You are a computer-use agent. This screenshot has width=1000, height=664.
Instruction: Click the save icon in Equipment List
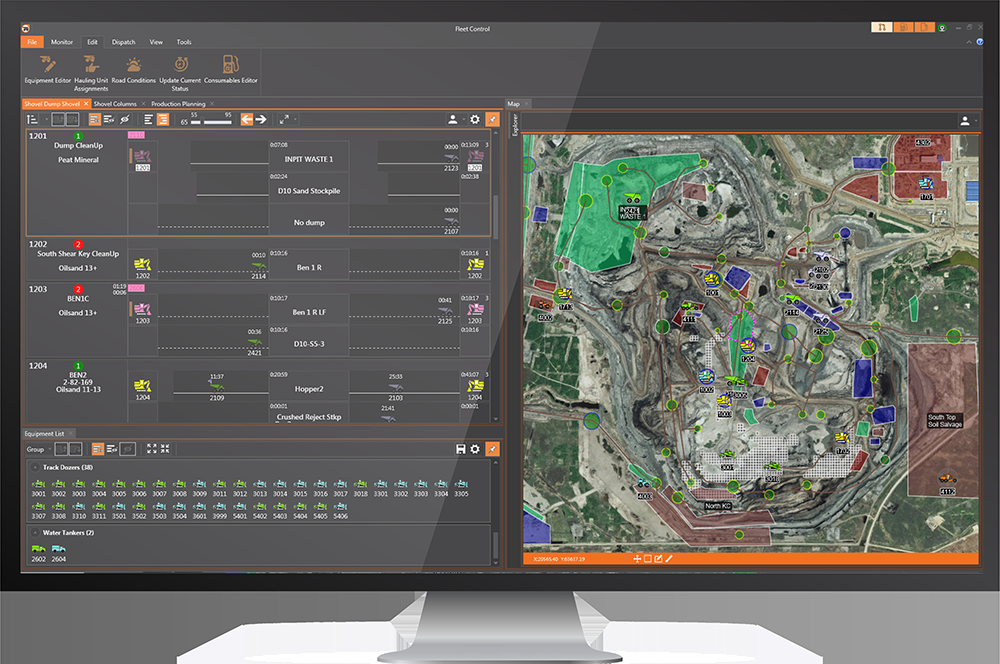(460, 450)
